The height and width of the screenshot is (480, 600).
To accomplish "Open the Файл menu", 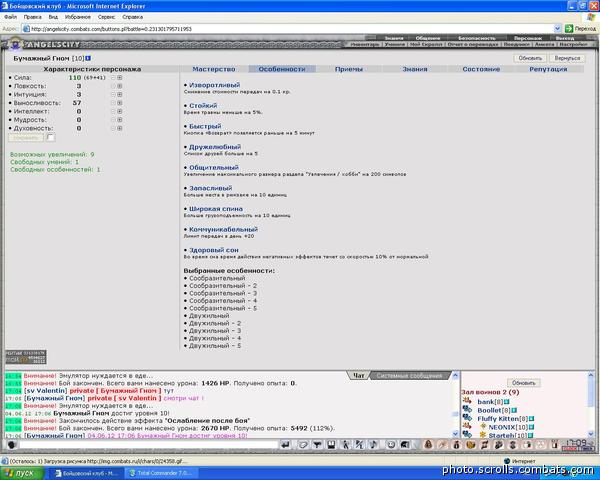I will [x=10, y=17].
